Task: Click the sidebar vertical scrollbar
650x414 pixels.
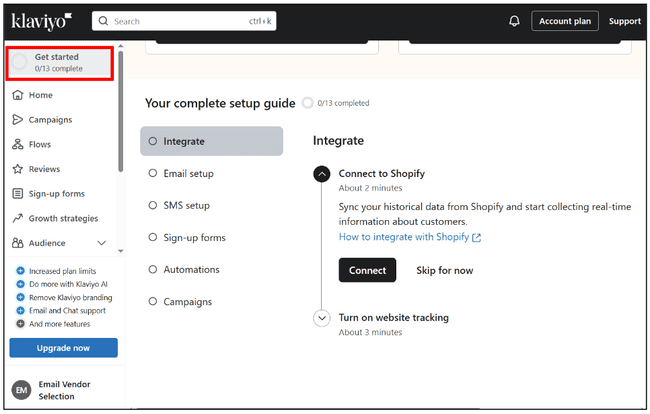Action: [x=121, y=110]
